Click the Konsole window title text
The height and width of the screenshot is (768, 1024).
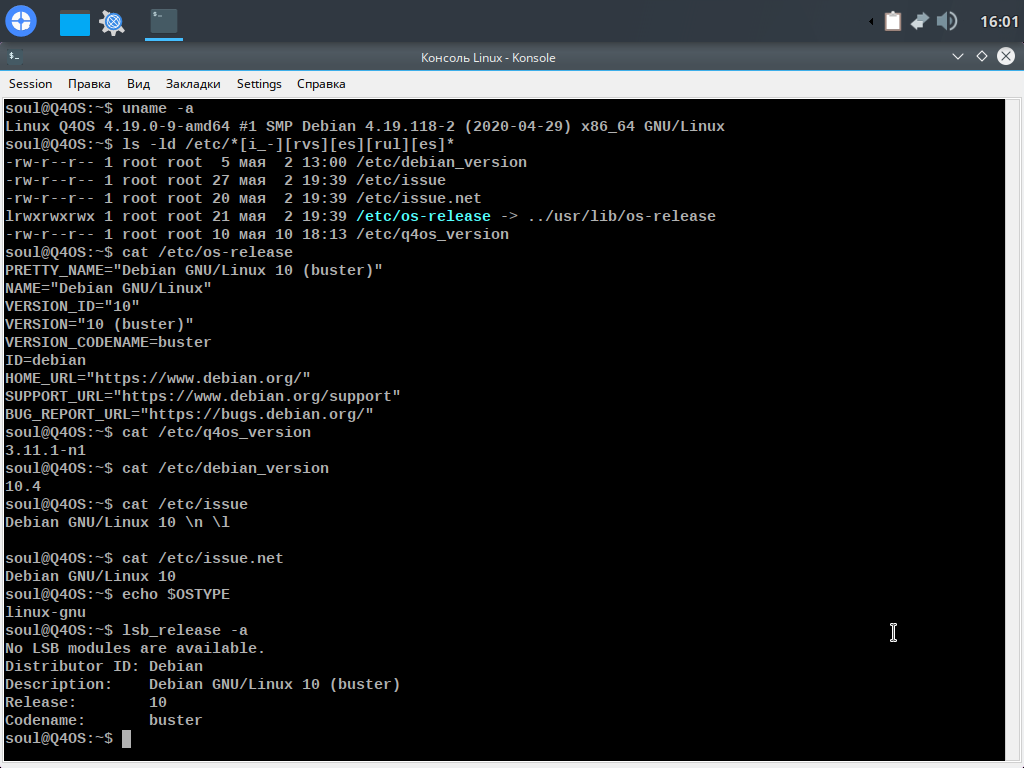pyautogui.click(x=488, y=57)
